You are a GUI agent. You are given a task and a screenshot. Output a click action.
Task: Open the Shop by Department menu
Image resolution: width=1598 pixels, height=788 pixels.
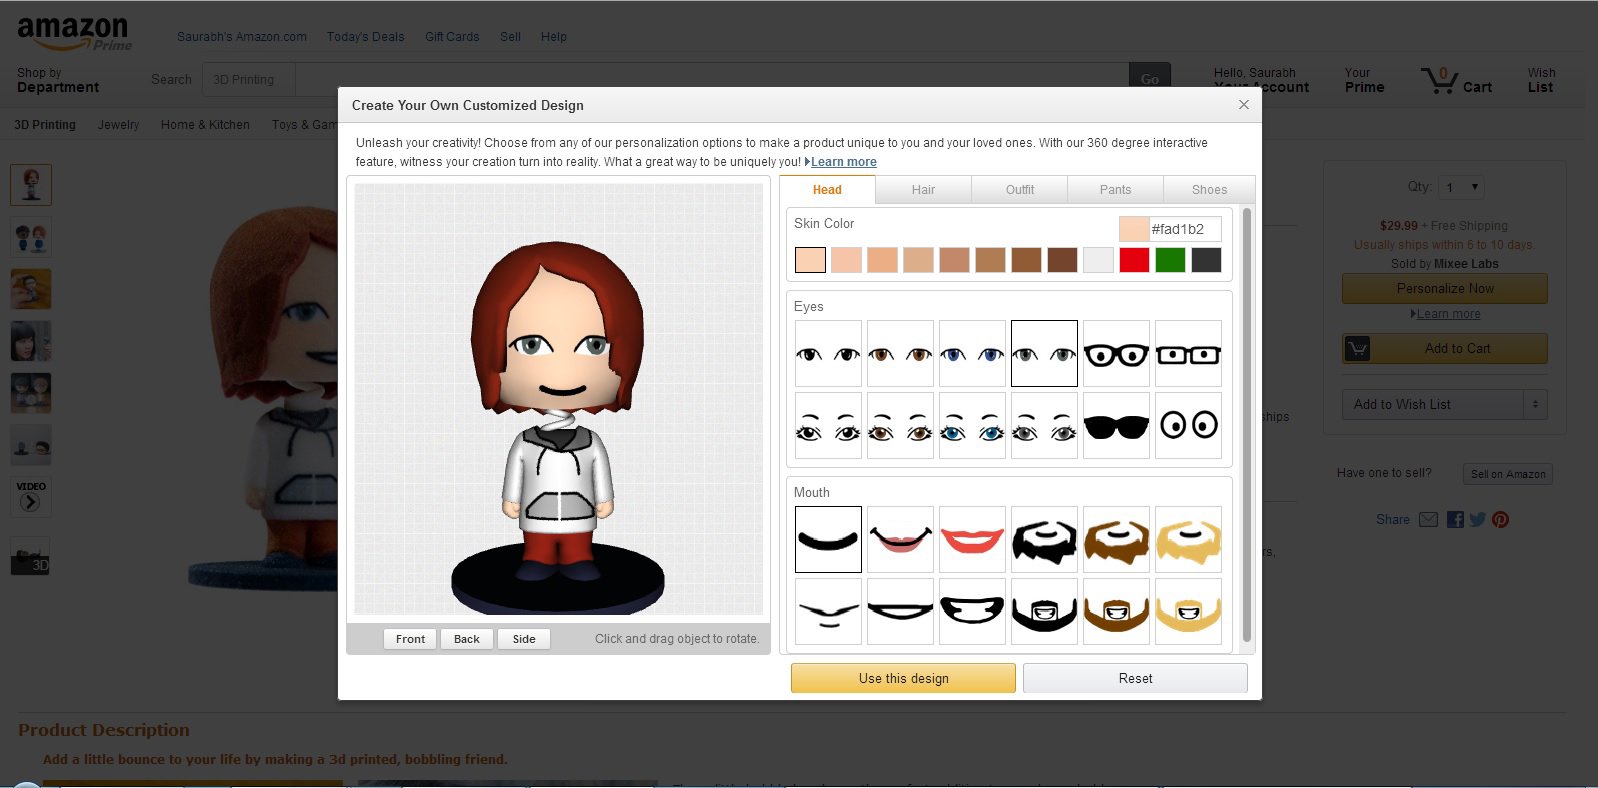click(58, 80)
